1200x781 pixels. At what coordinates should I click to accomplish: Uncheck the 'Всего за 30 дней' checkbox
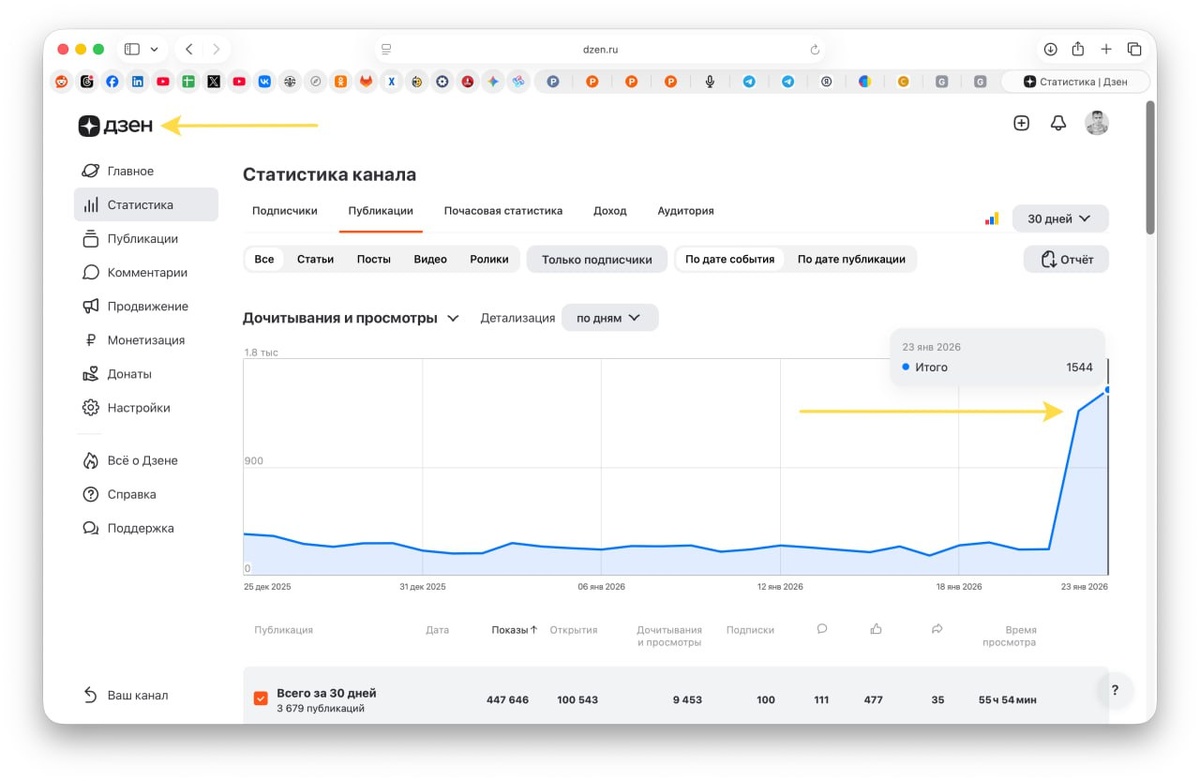point(260,698)
